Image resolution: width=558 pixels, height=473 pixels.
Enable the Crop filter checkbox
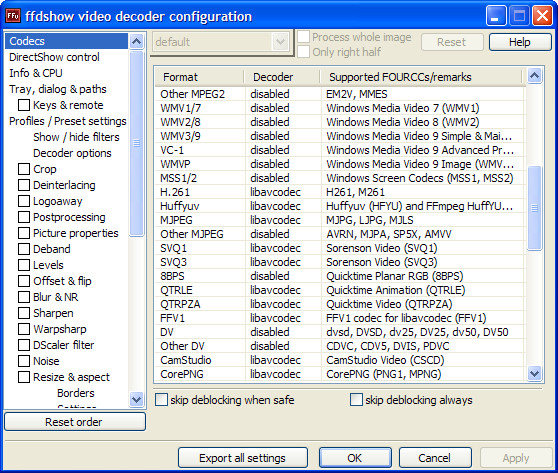[24, 169]
